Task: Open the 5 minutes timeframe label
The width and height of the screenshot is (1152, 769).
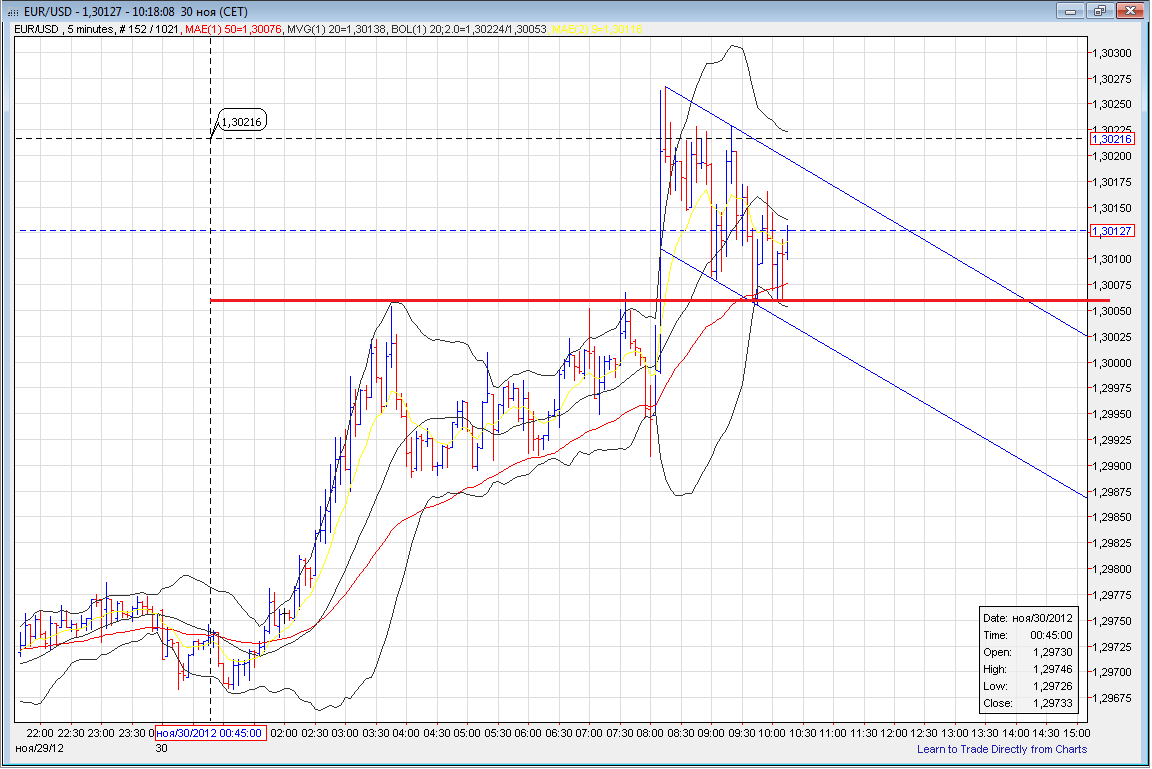Action: click(88, 30)
